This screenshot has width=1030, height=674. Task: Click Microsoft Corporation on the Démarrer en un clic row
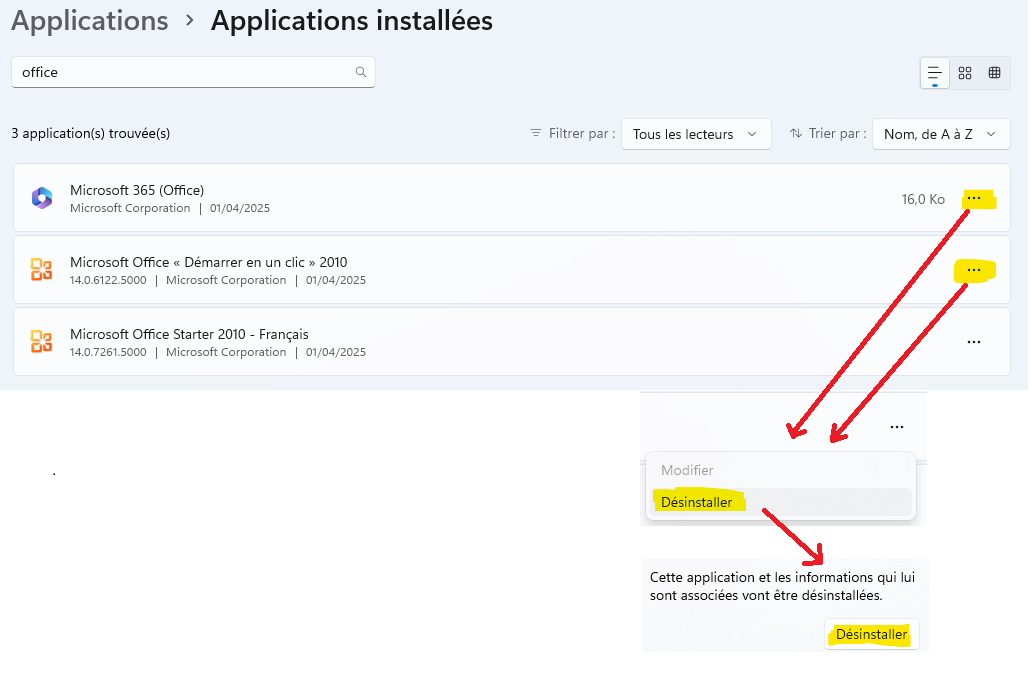(226, 281)
